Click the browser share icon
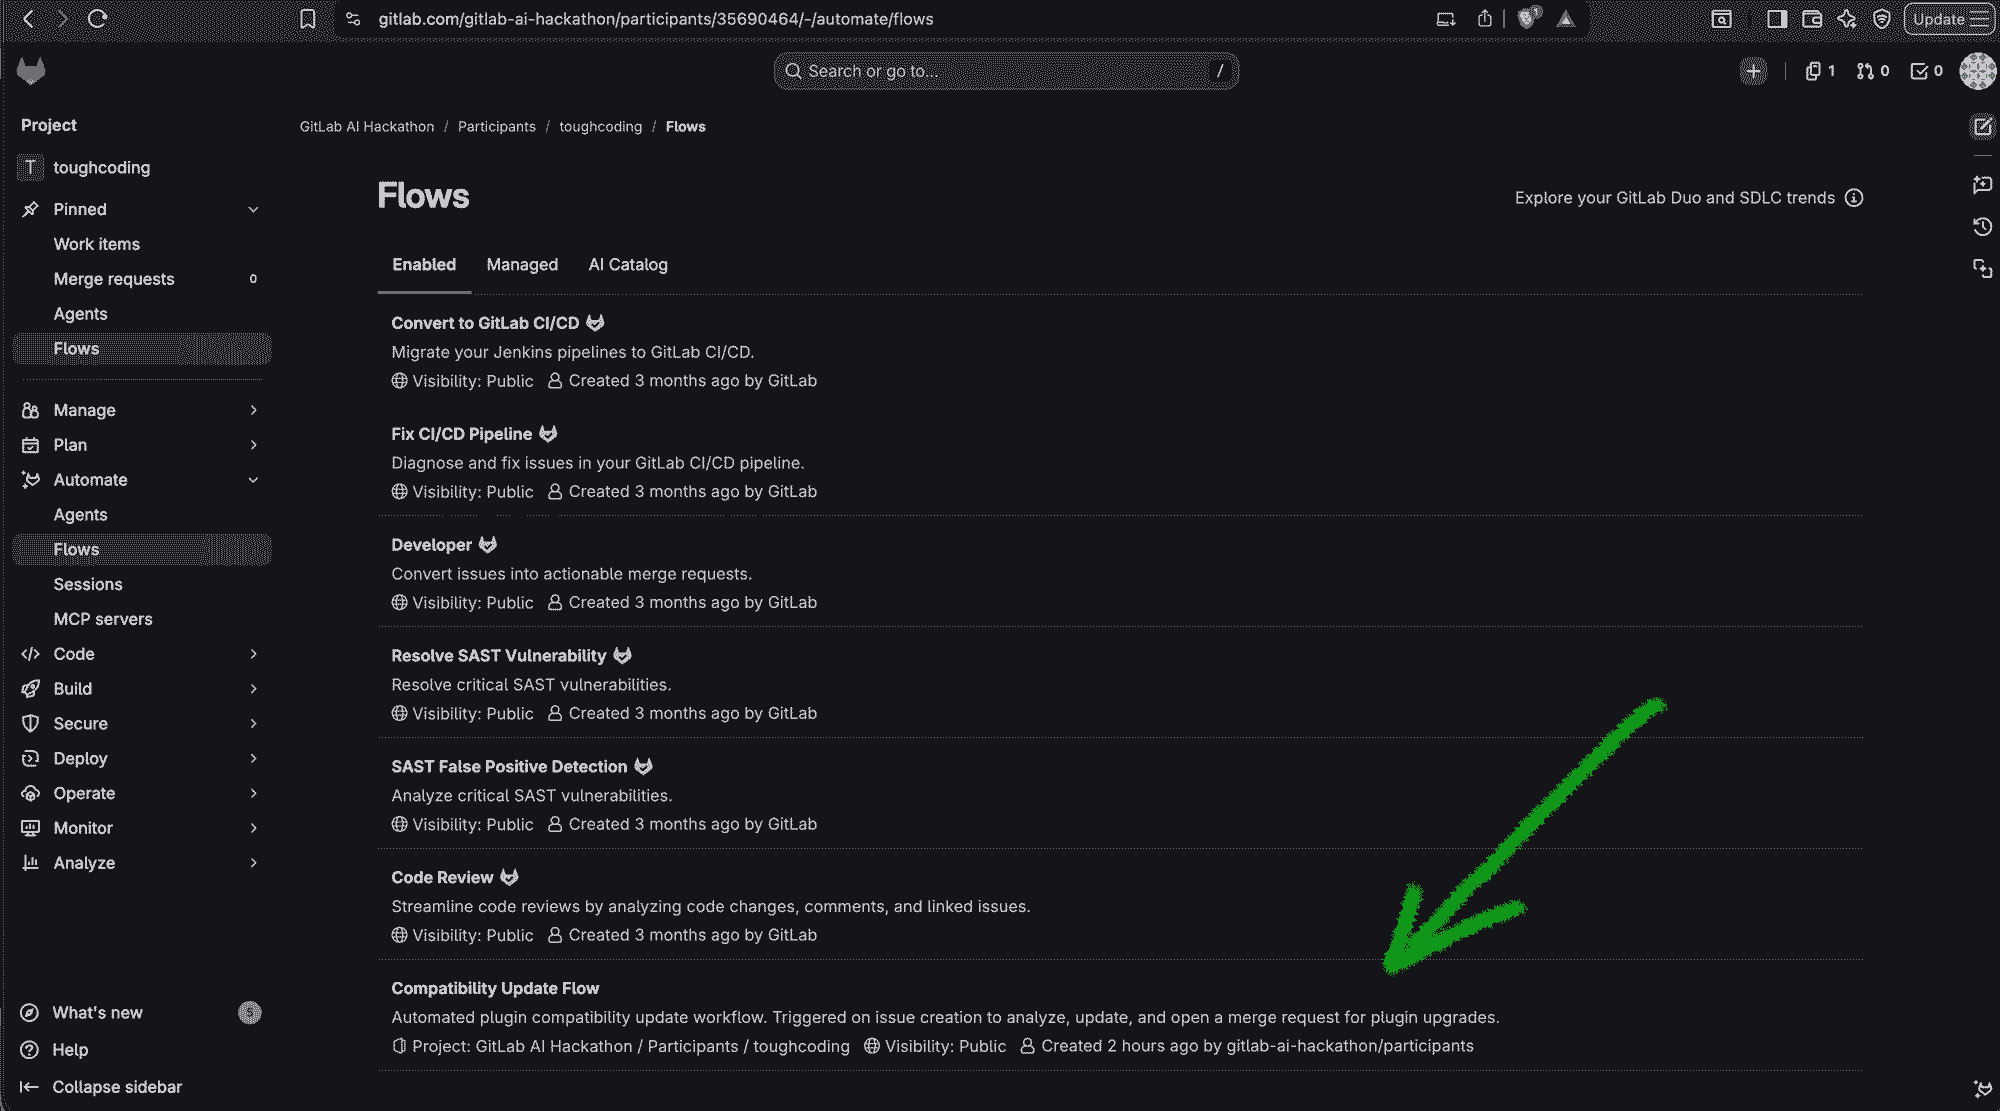The width and height of the screenshot is (2000, 1111). coord(1485,19)
